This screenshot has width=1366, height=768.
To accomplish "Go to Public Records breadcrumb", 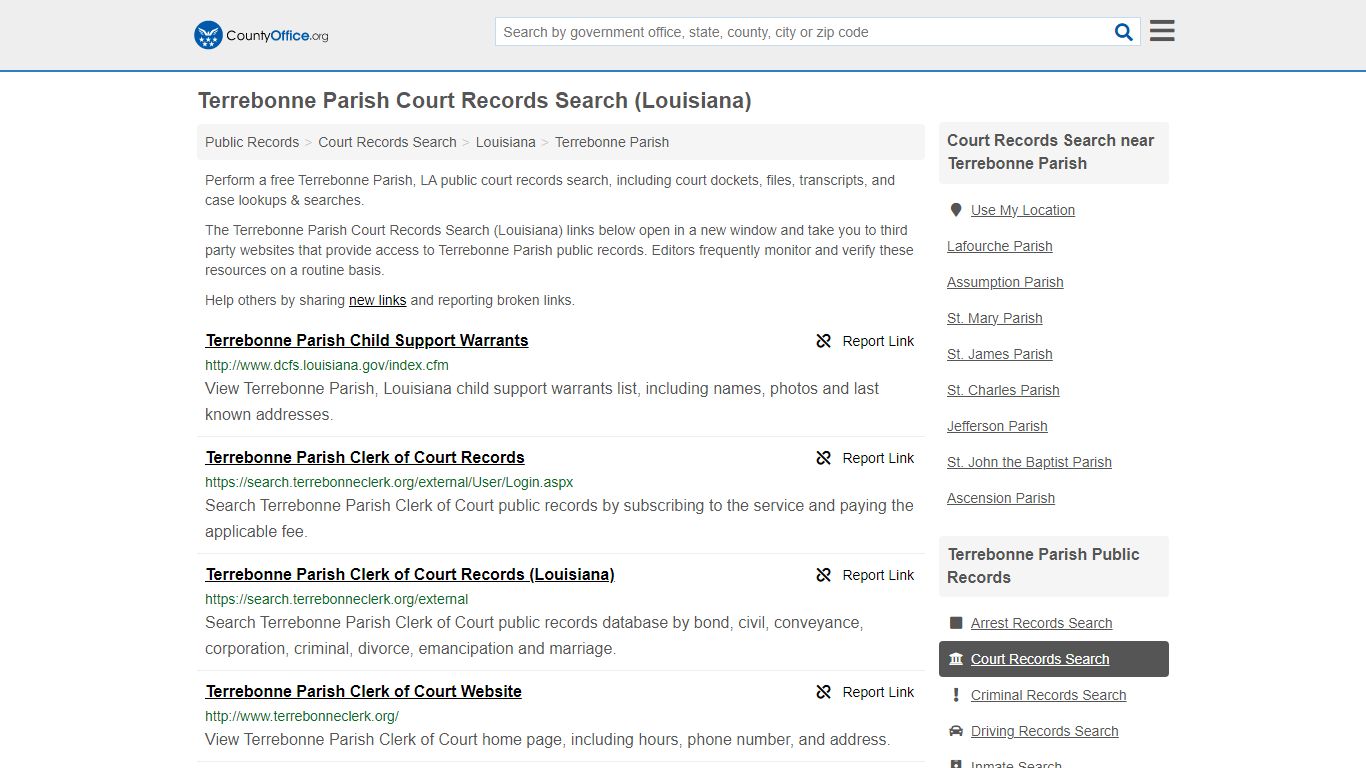I will click(x=252, y=142).
